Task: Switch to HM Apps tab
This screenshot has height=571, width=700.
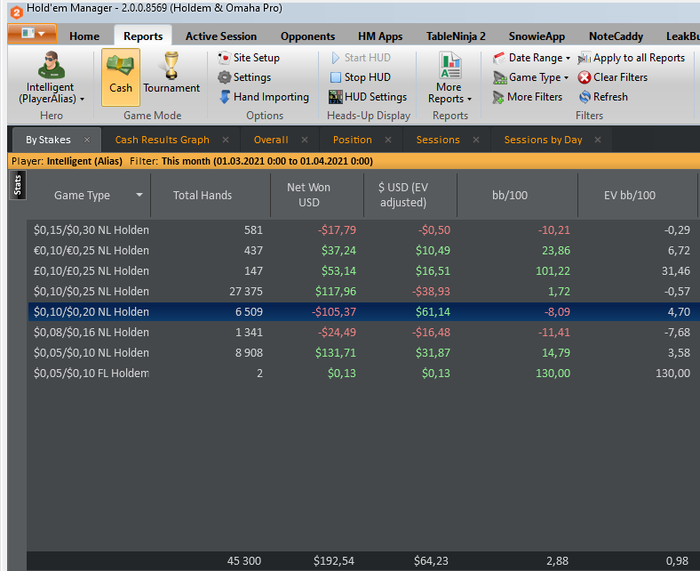Action: pos(380,36)
